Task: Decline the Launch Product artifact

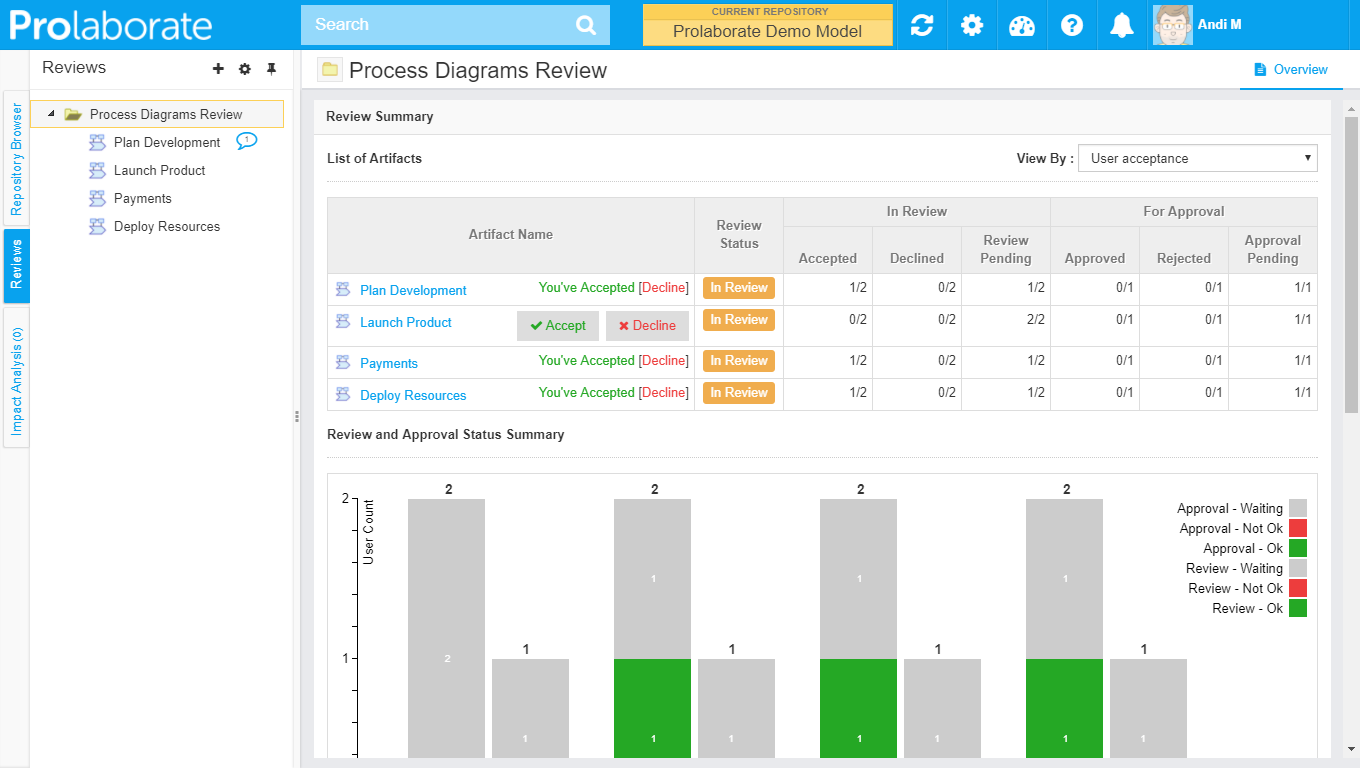Action: coord(646,326)
